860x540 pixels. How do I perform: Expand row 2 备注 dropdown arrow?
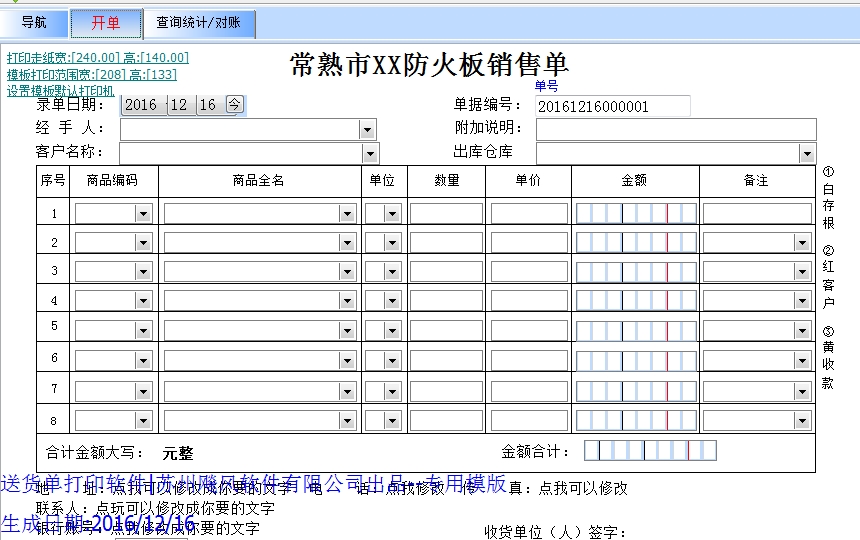tap(802, 243)
